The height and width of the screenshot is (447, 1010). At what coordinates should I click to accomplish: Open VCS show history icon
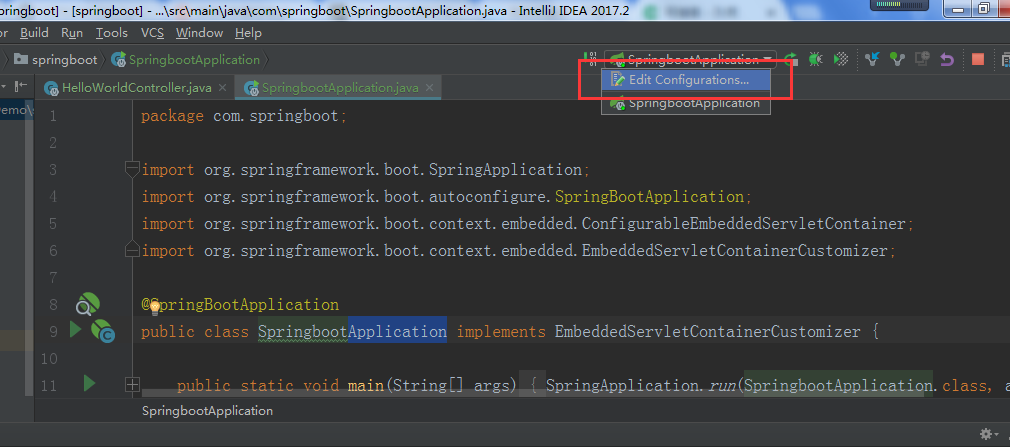click(x=922, y=59)
